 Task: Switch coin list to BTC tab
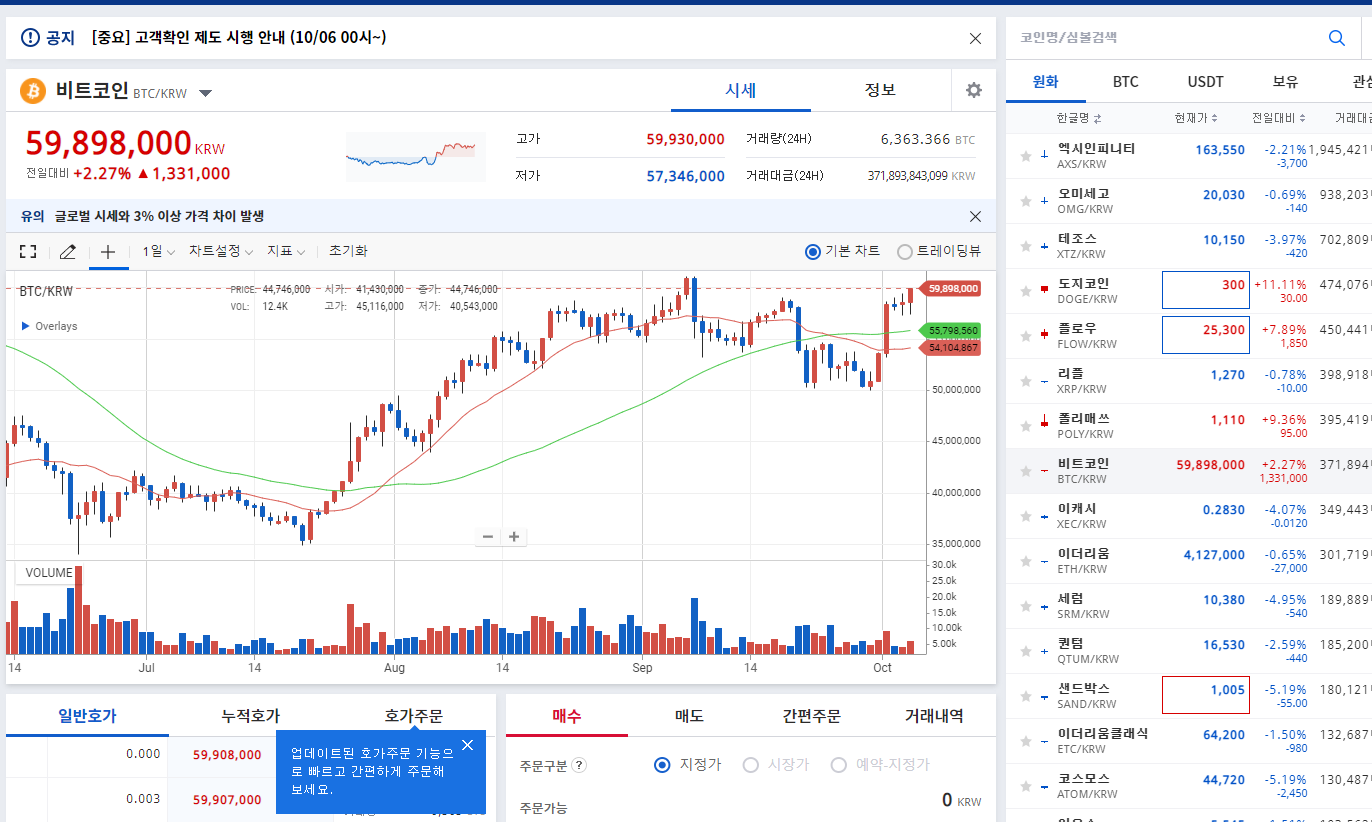[1126, 82]
